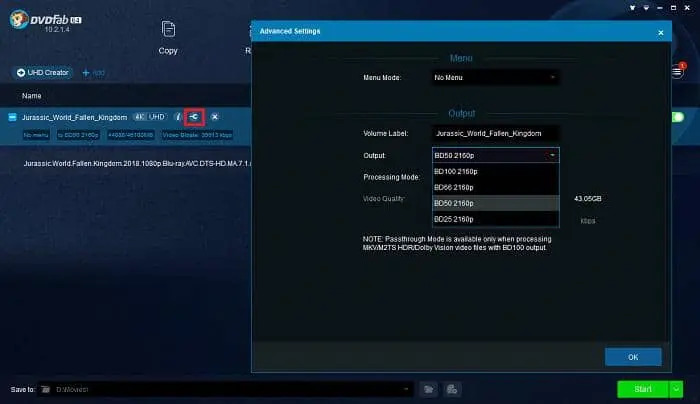This screenshot has height=404, width=700.
Task: Click the Name column header
Action: pyautogui.click(x=32, y=96)
